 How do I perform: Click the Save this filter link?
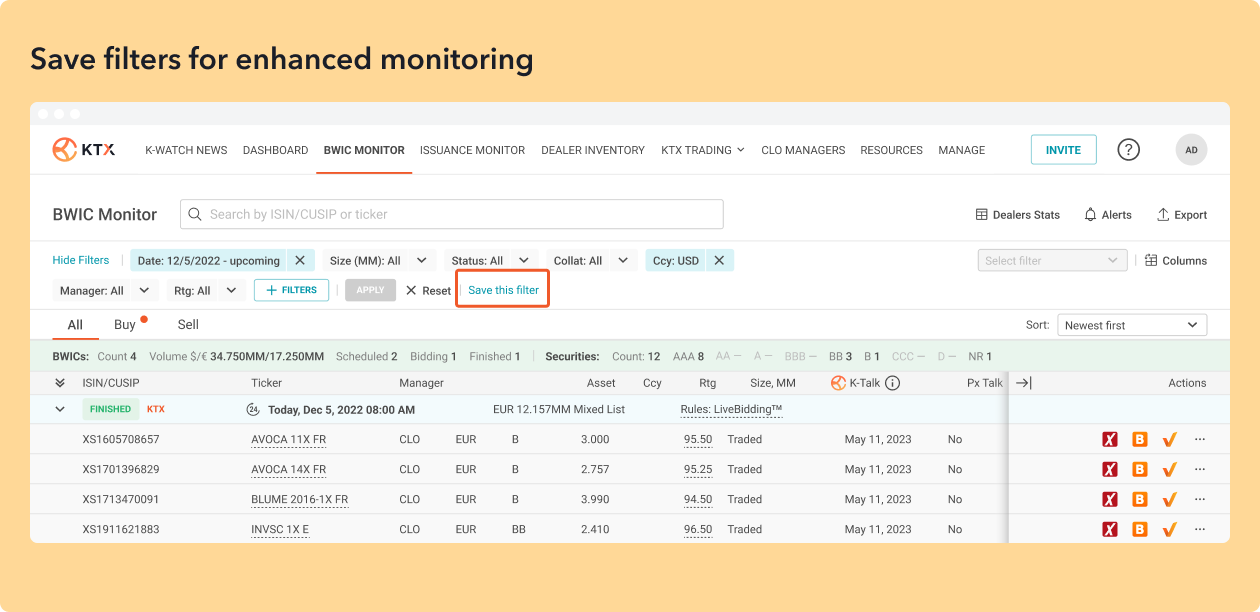[503, 290]
